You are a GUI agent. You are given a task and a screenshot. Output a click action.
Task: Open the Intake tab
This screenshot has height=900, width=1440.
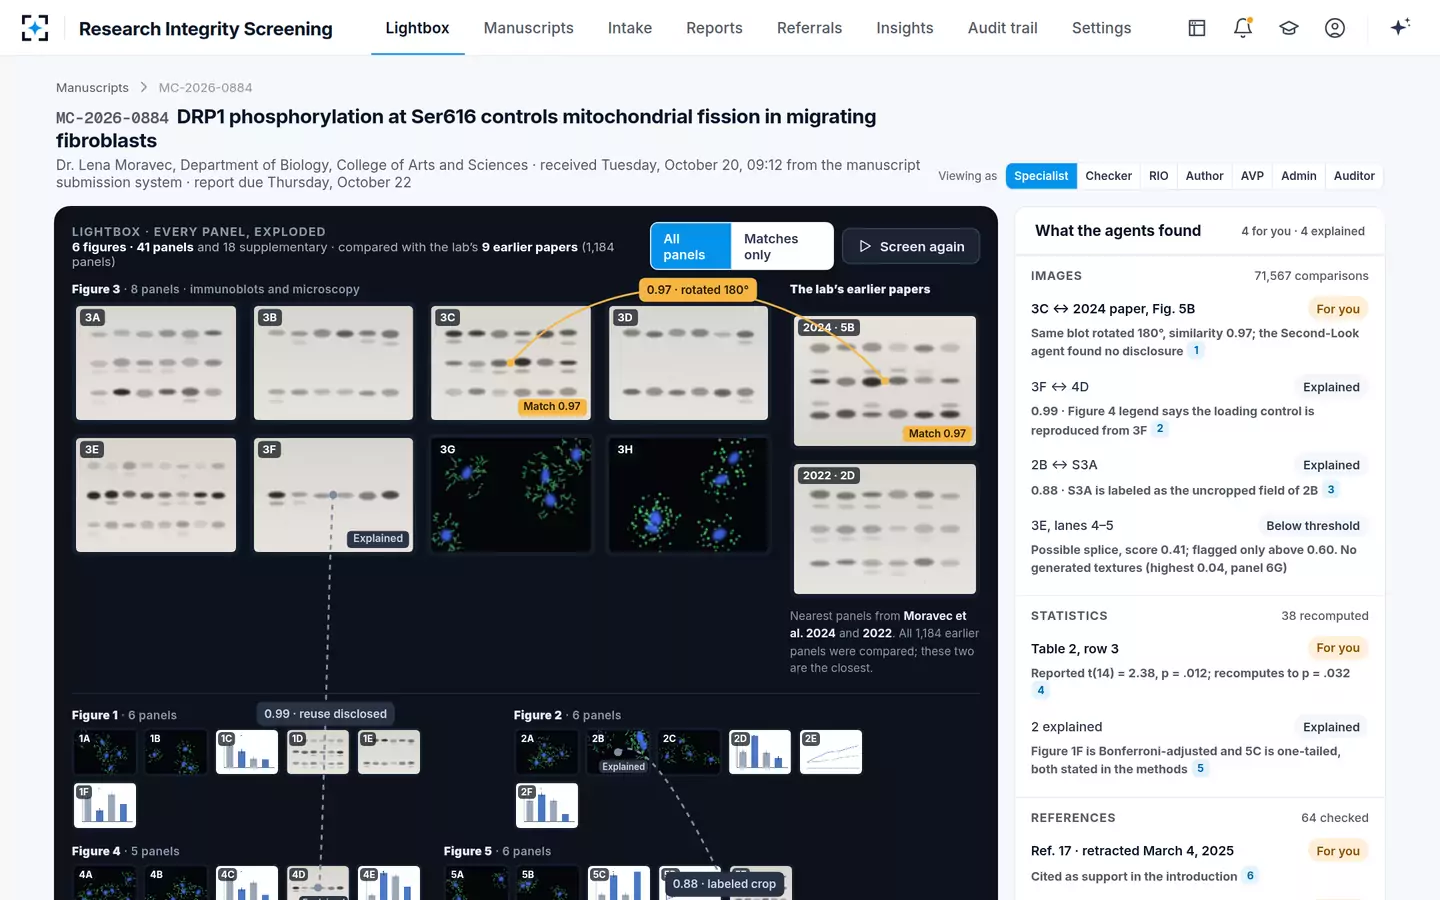630,28
